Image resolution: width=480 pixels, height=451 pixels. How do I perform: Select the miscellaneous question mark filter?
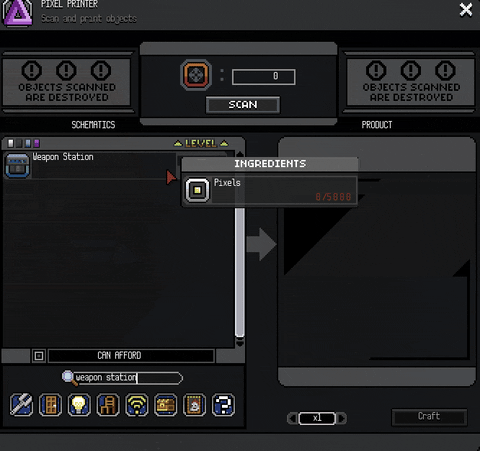(x=224, y=405)
